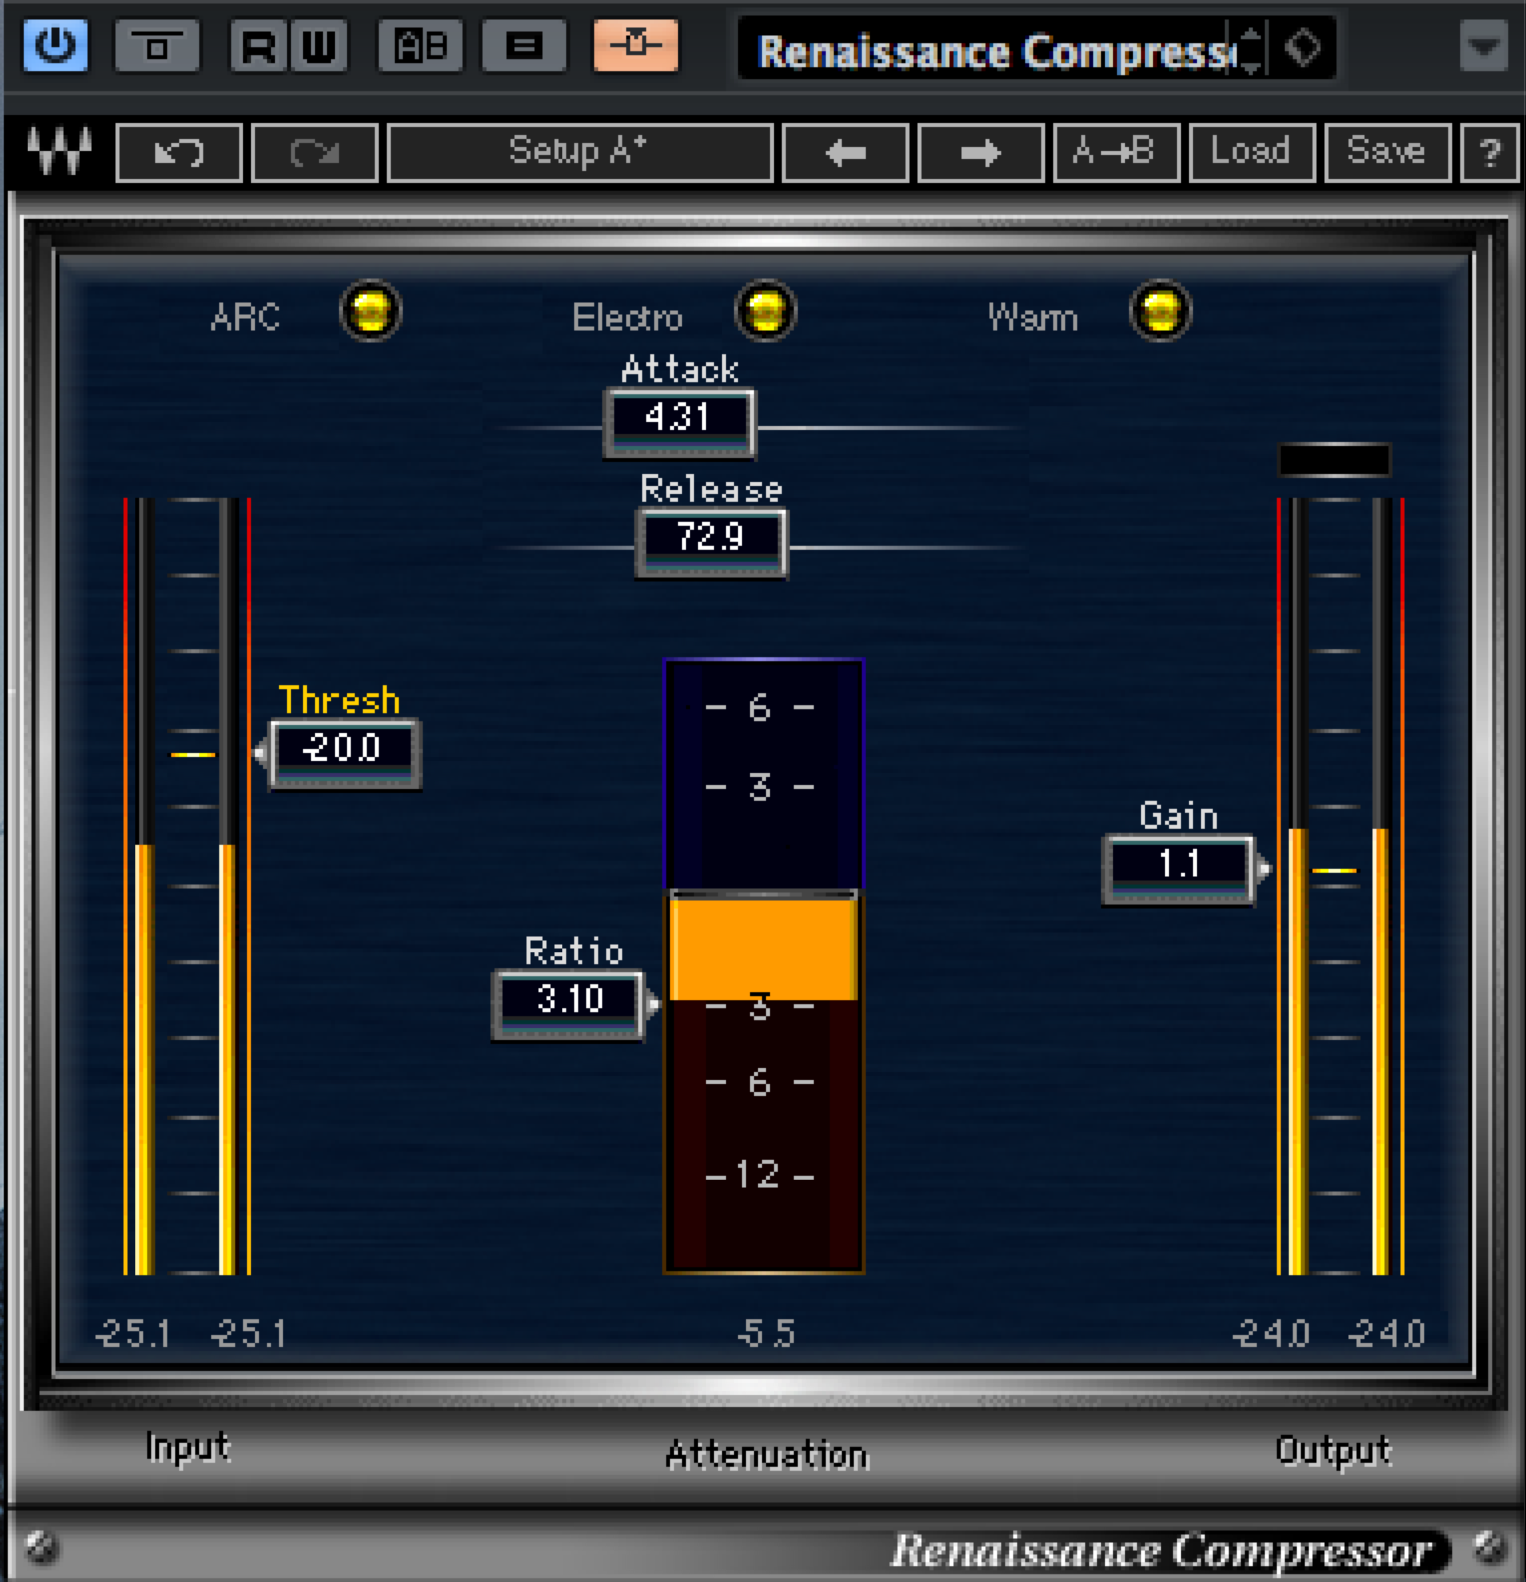This screenshot has width=1526, height=1582.
Task: Click the Thresh value box -20.0
Action: (344, 753)
